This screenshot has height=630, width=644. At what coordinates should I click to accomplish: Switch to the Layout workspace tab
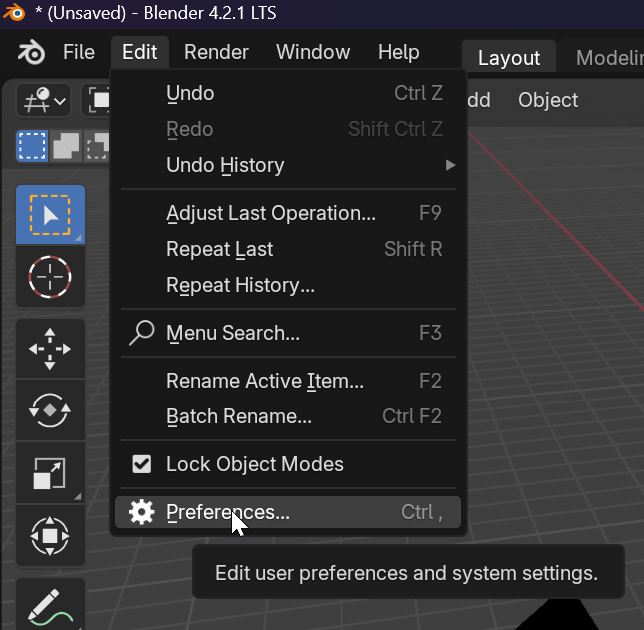(509, 57)
